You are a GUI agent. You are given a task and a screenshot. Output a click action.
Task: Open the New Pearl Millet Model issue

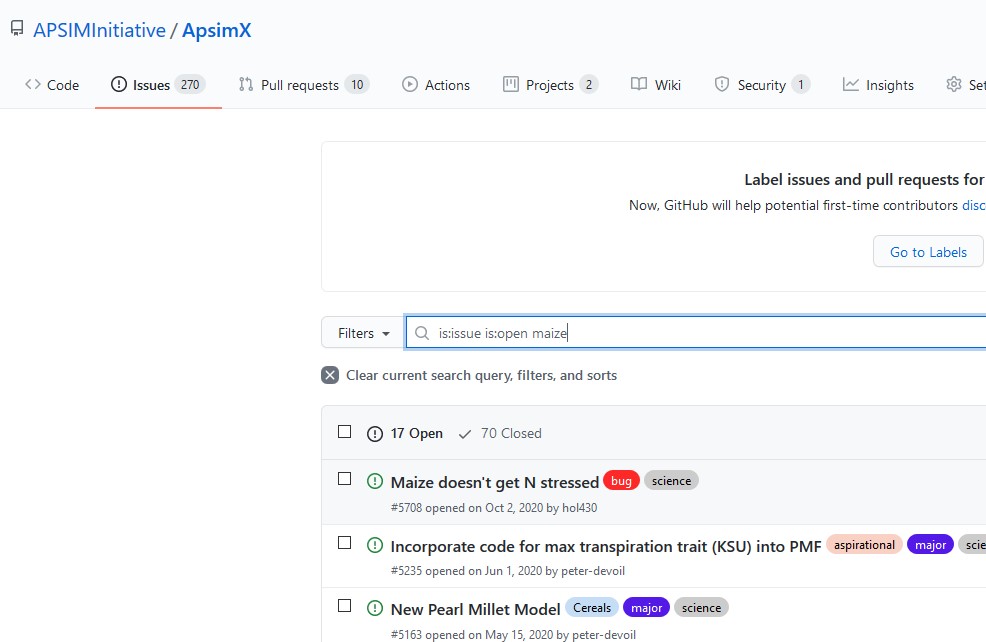click(475, 609)
